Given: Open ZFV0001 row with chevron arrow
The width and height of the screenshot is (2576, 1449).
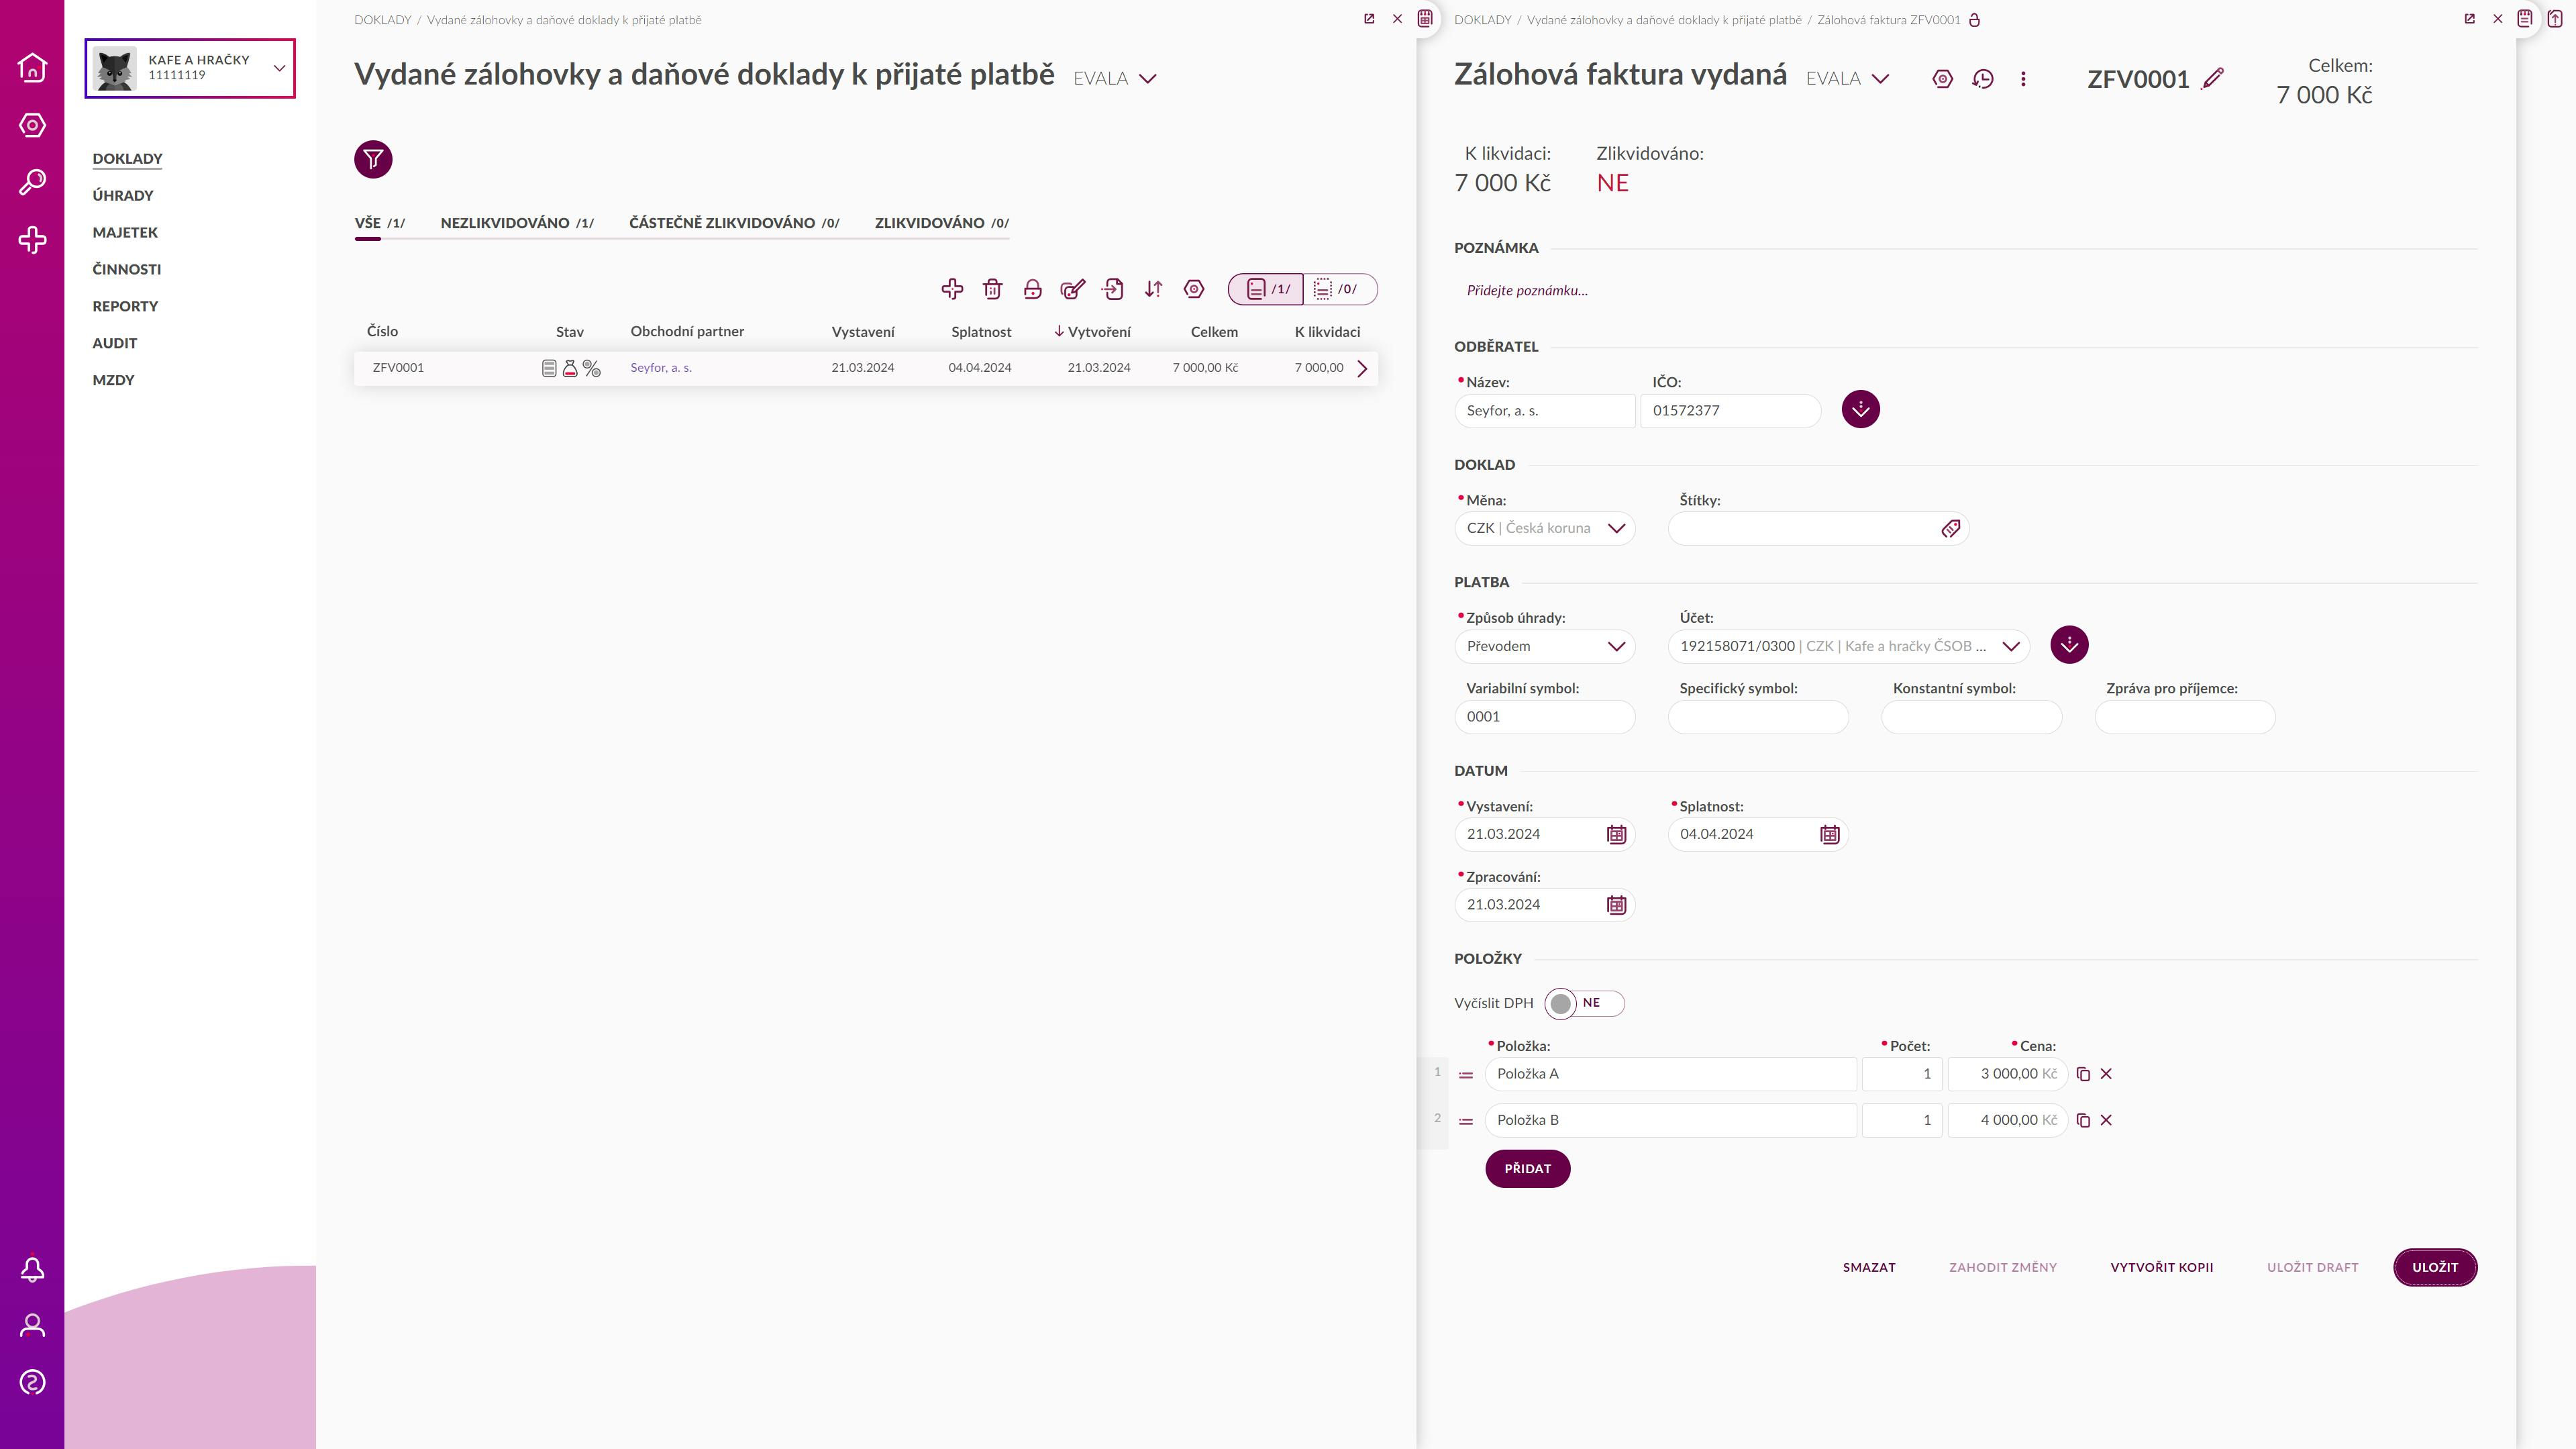Looking at the screenshot, I should (1362, 368).
